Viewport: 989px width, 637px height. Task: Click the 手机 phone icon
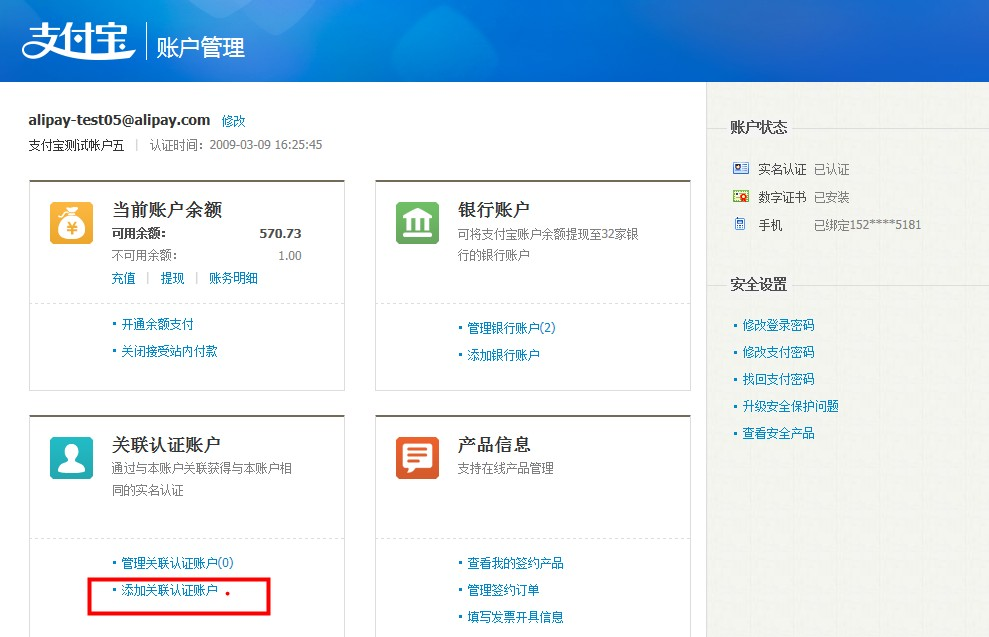740,224
